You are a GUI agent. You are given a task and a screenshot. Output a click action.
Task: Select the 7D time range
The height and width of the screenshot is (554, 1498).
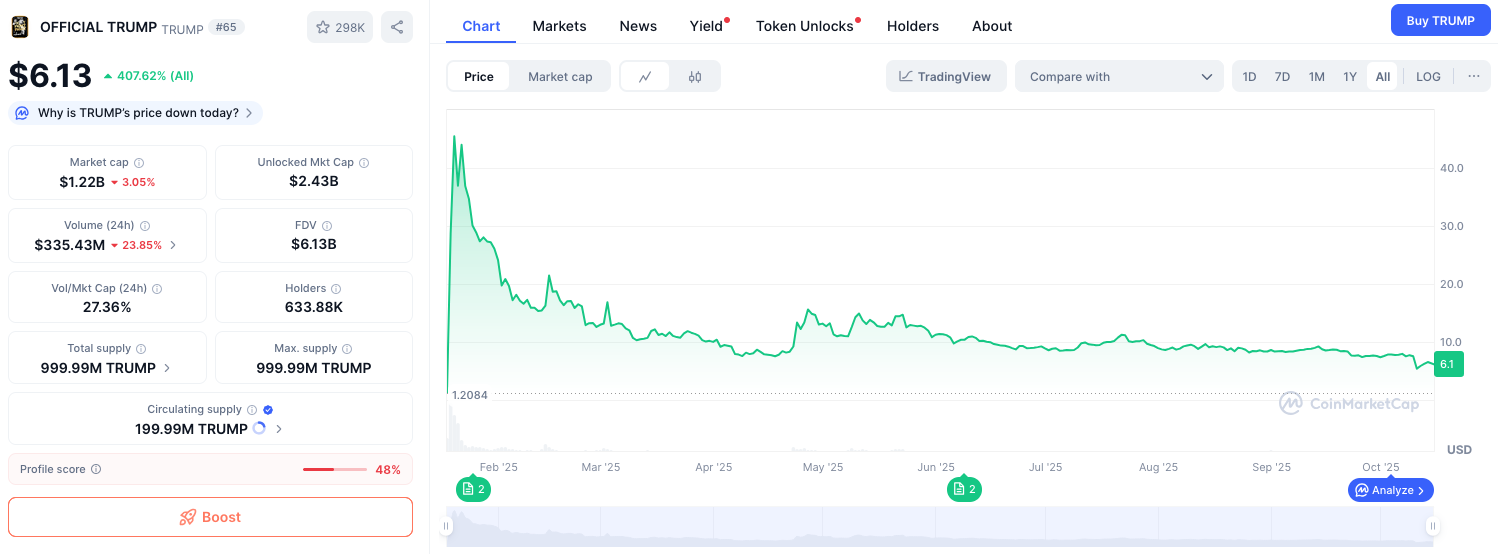tap(1282, 76)
